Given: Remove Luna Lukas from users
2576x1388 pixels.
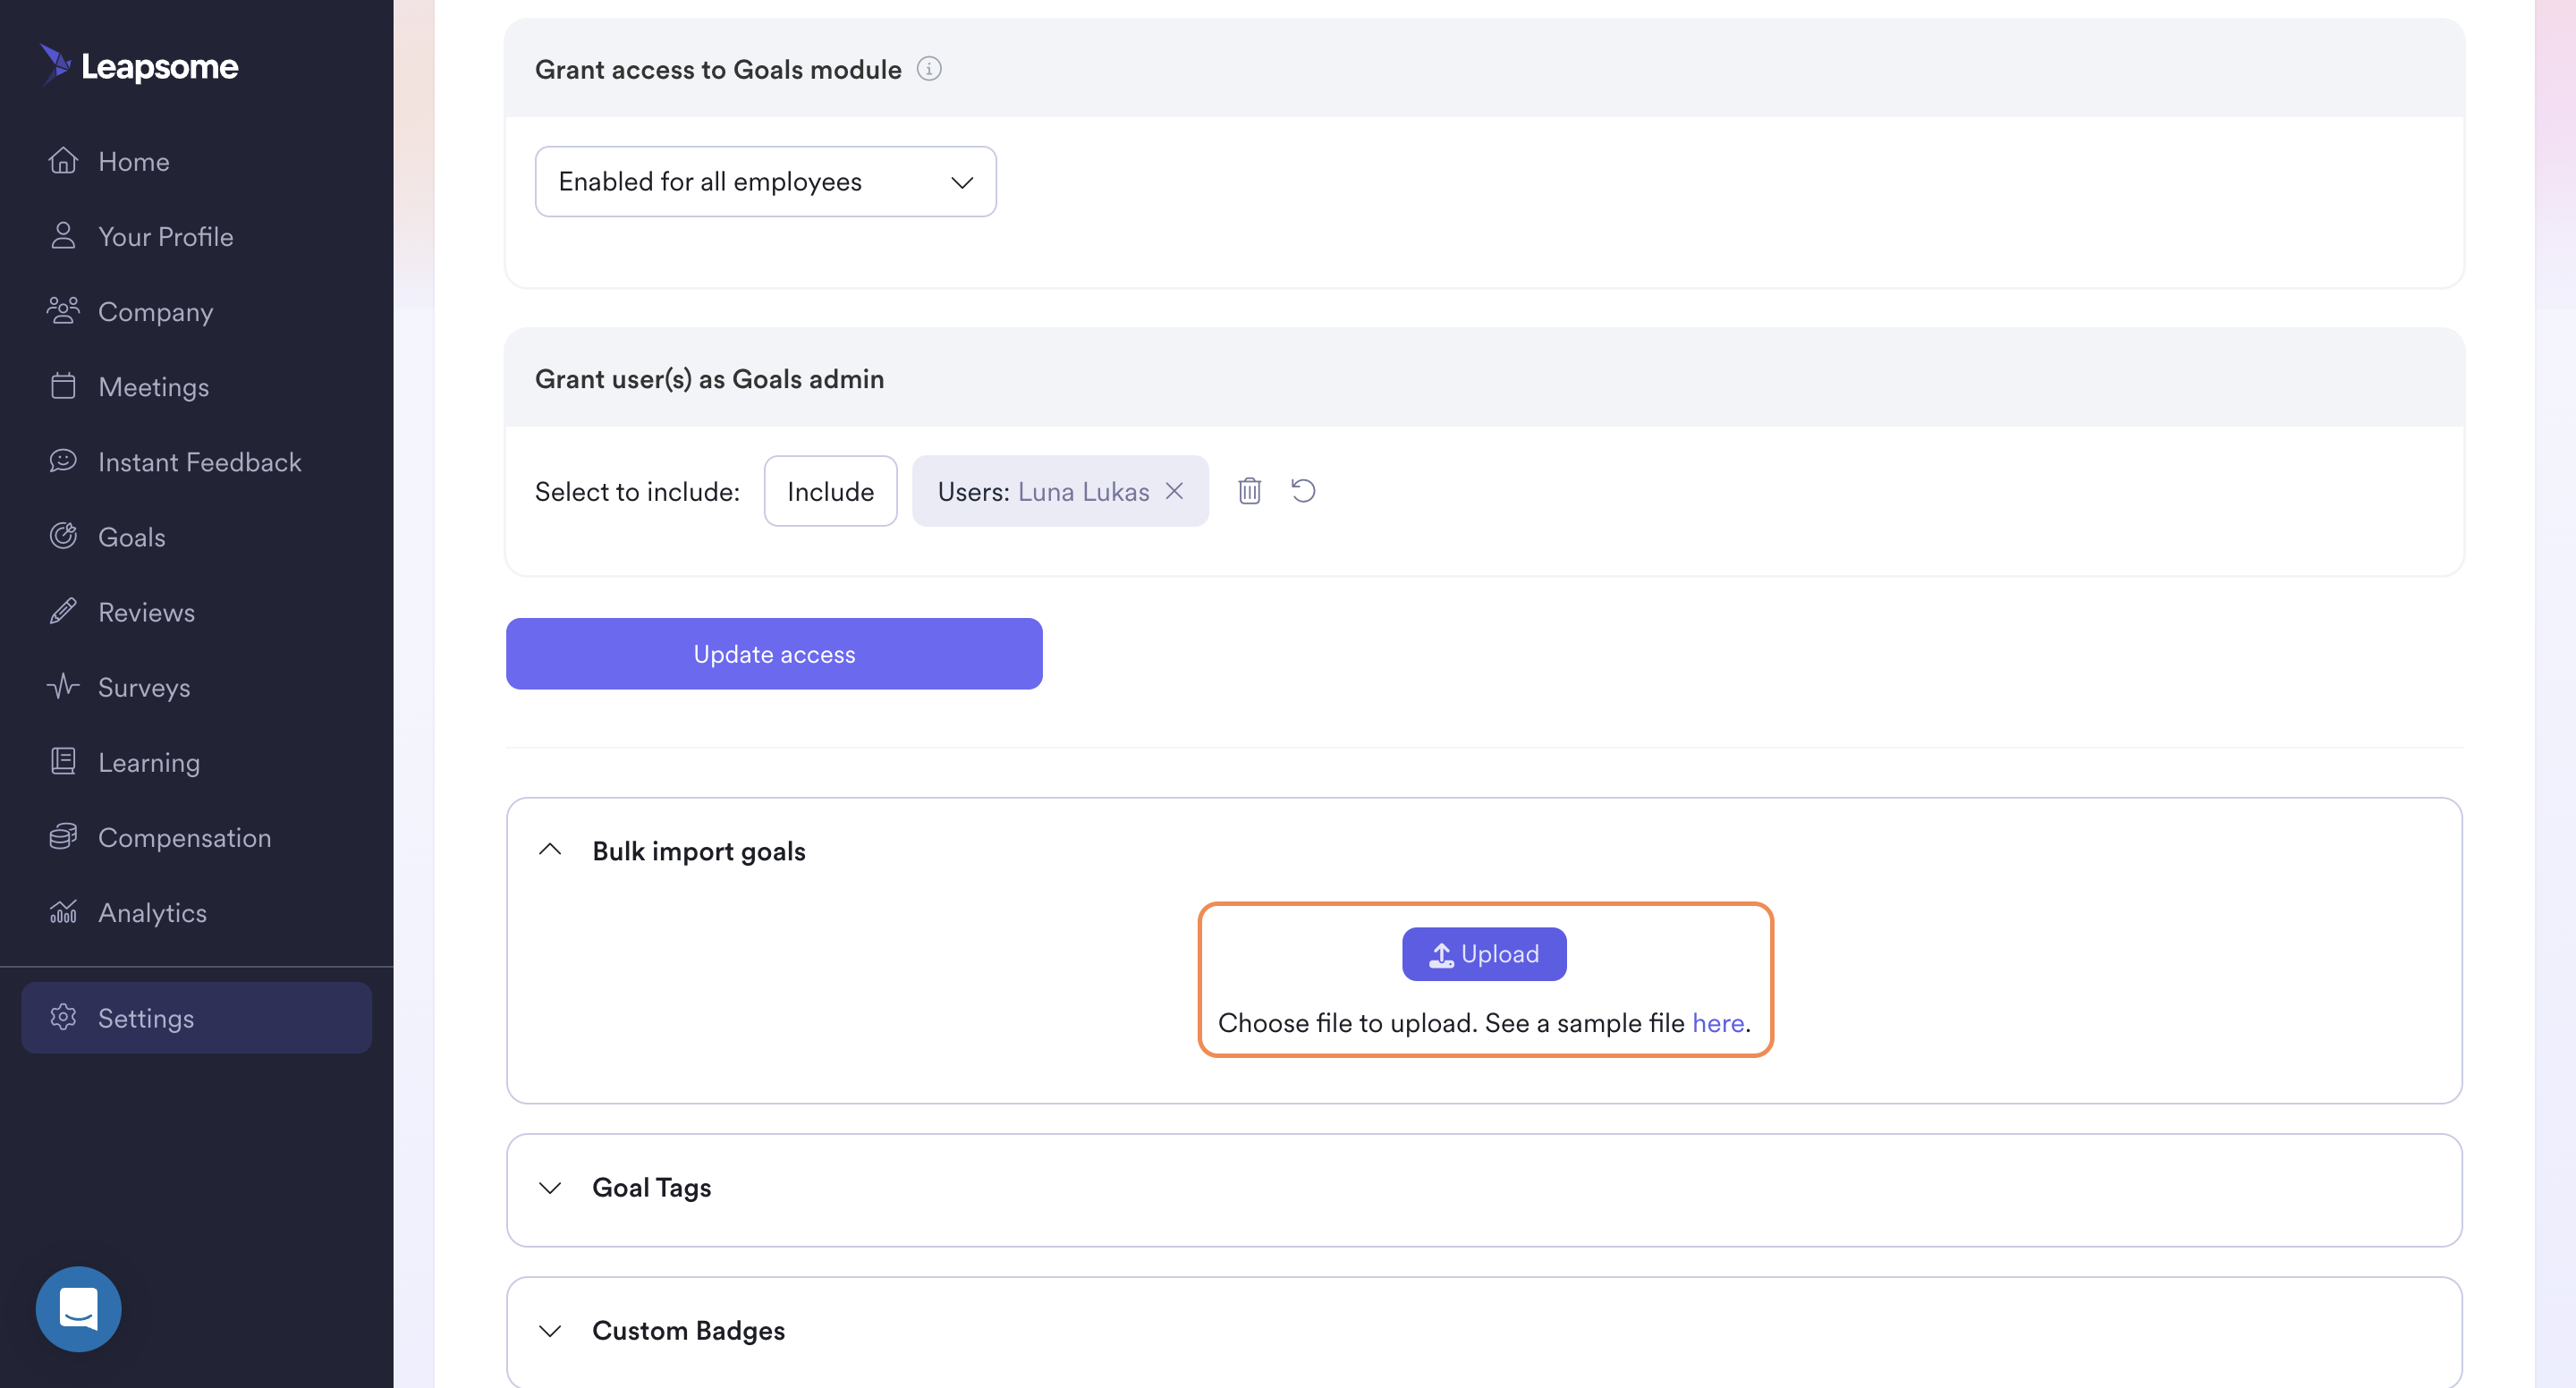Looking at the screenshot, I should click(x=1174, y=490).
